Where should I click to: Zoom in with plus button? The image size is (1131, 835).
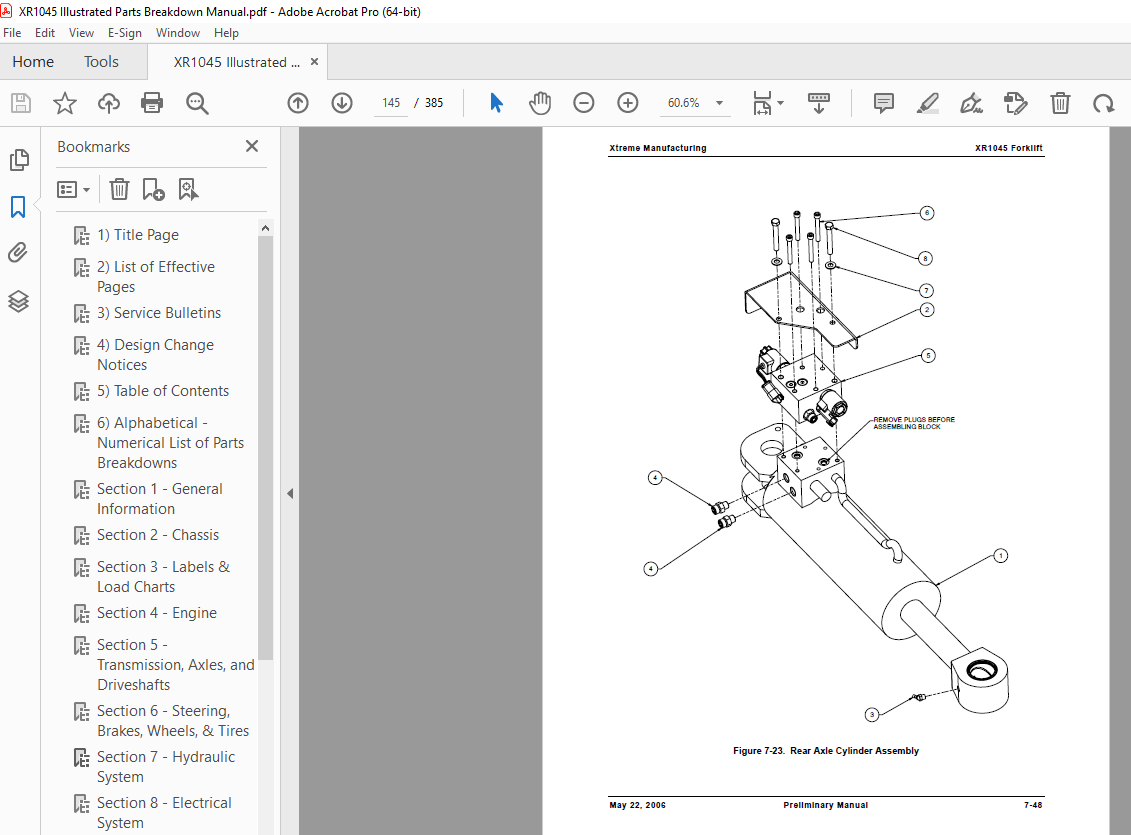(628, 103)
